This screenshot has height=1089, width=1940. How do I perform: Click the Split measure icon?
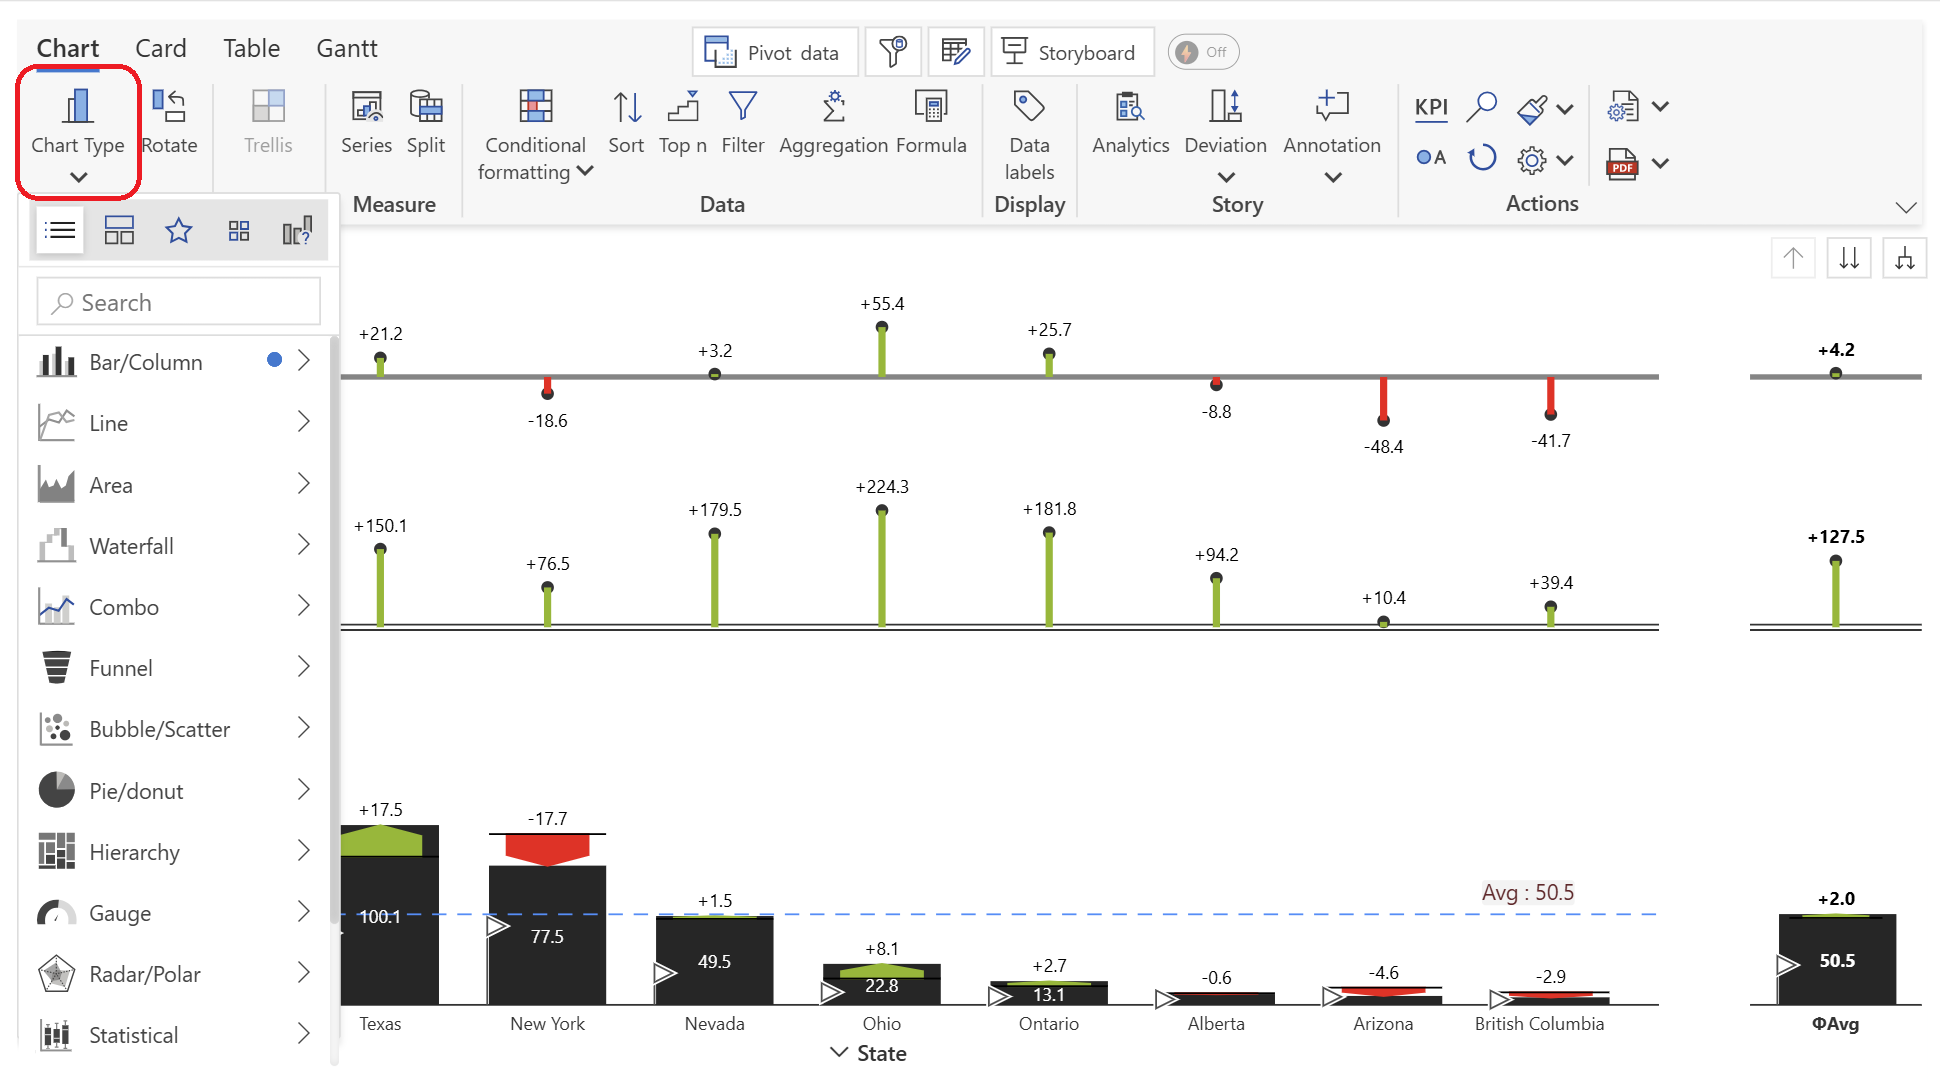pyautogui.click(x=426, y=106)
